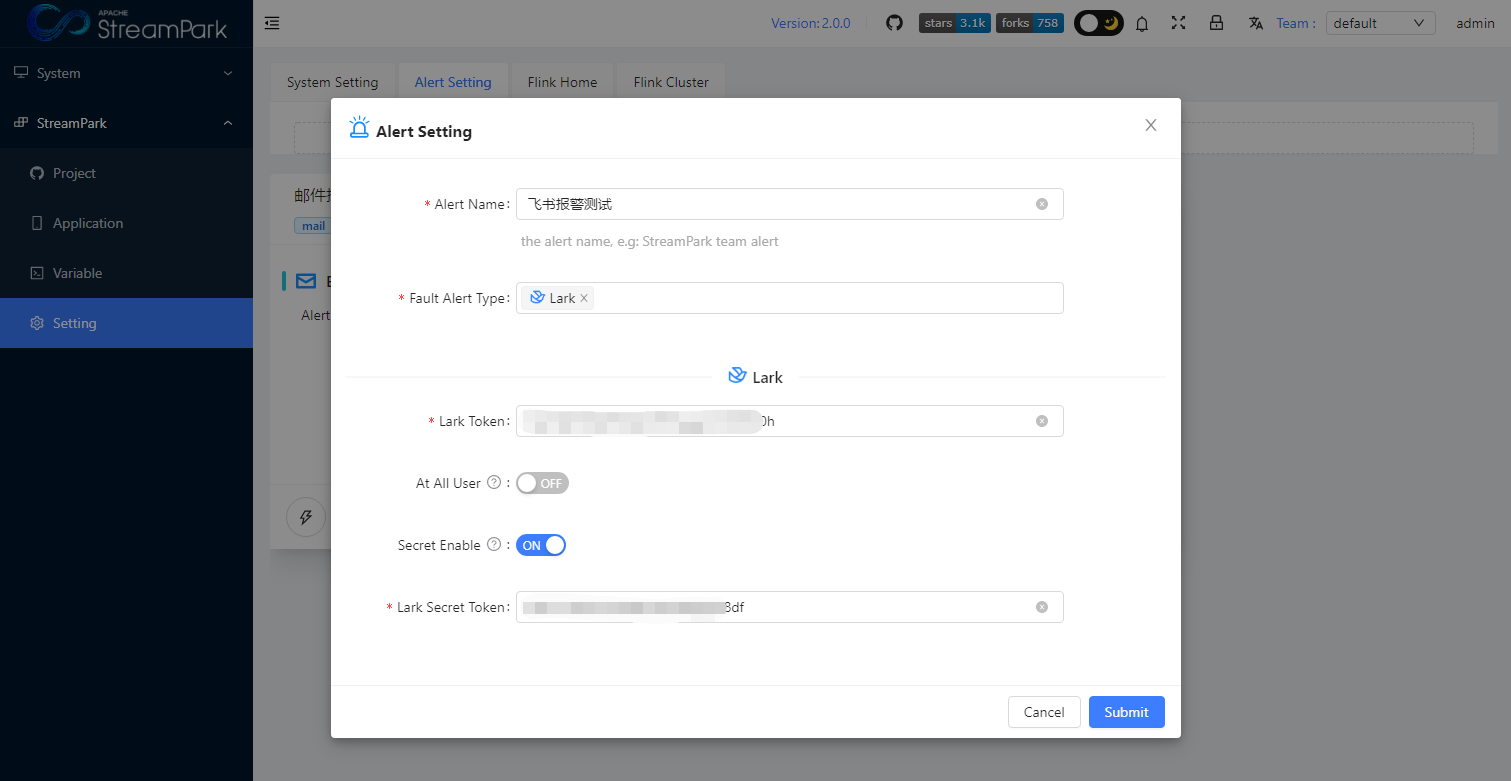Cancel the Alert Setting dialog
Screen dimensions: 1511x781
click(1044, 712)
